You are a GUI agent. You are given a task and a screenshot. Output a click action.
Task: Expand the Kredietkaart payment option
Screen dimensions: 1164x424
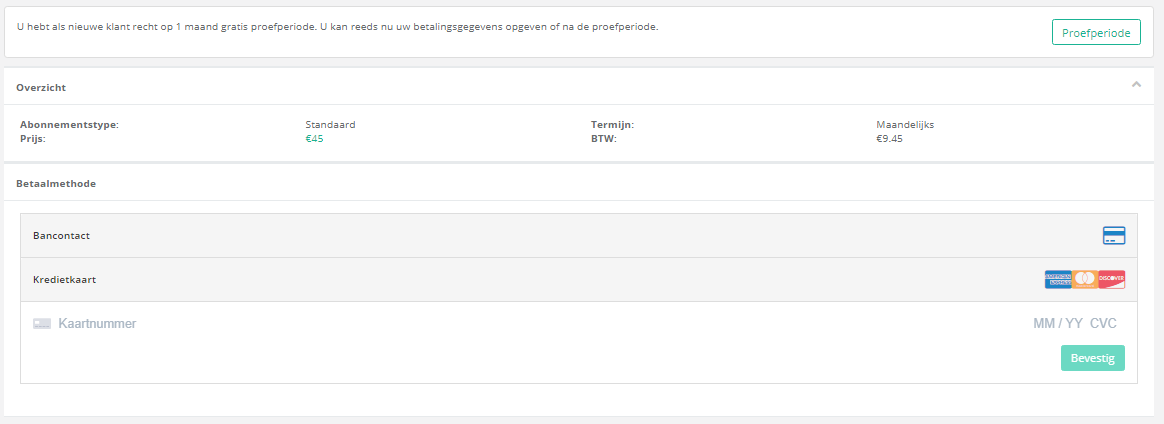64,280
